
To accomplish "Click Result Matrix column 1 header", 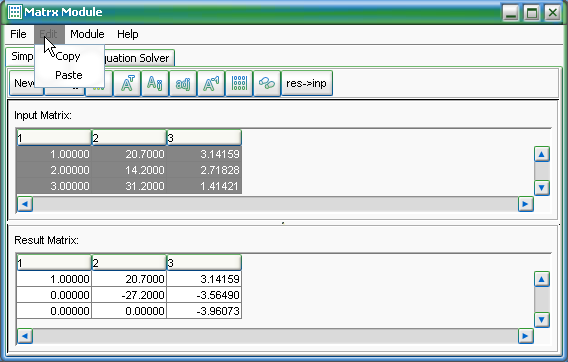I will [x=54, y=263].
